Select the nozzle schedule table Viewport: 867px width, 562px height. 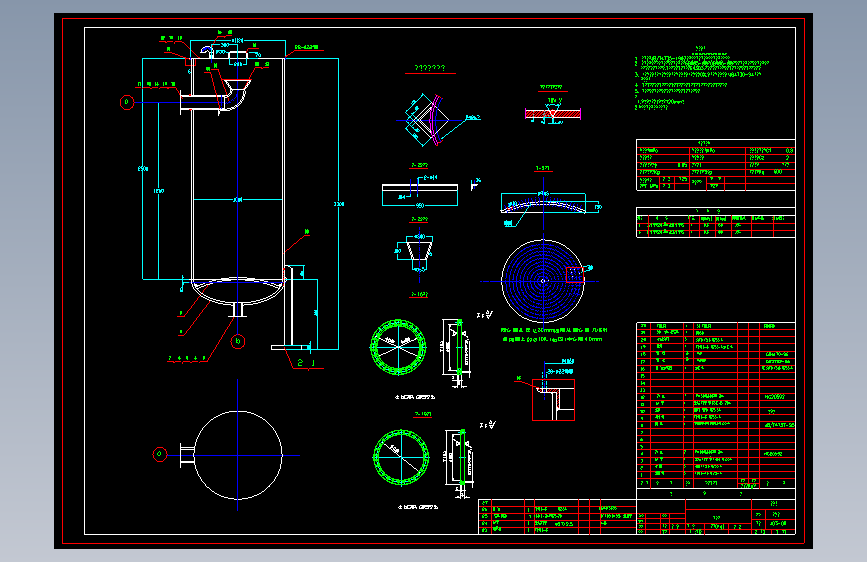(716, 222)
